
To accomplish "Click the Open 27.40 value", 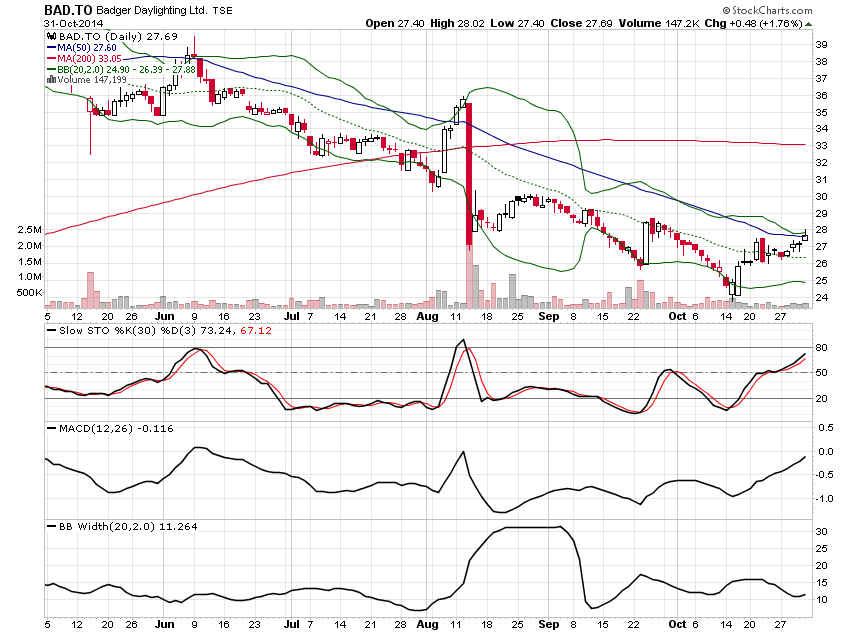I will (395, 23).
